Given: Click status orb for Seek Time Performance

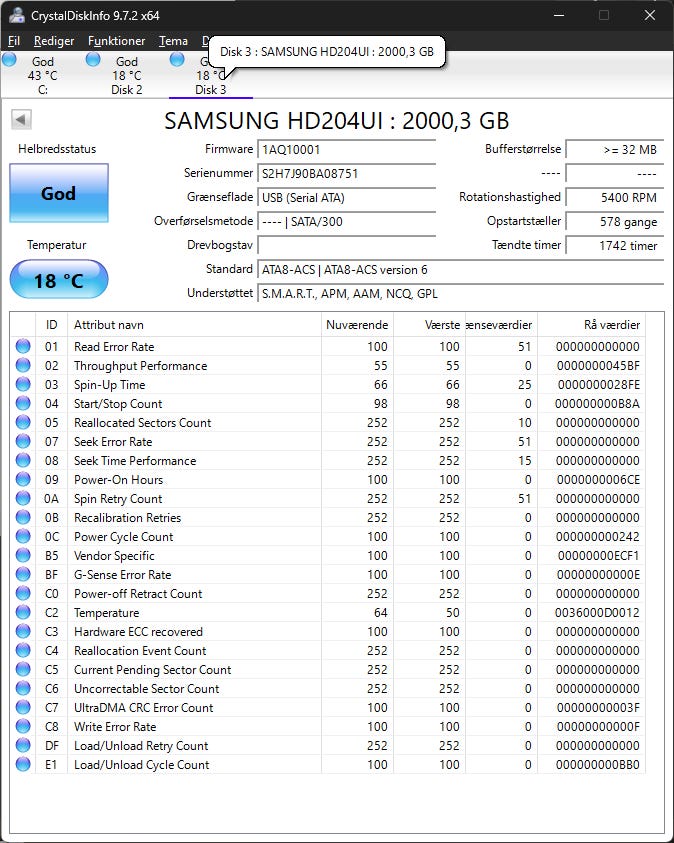Looking at the screenshot, I should tap(23, 460).
